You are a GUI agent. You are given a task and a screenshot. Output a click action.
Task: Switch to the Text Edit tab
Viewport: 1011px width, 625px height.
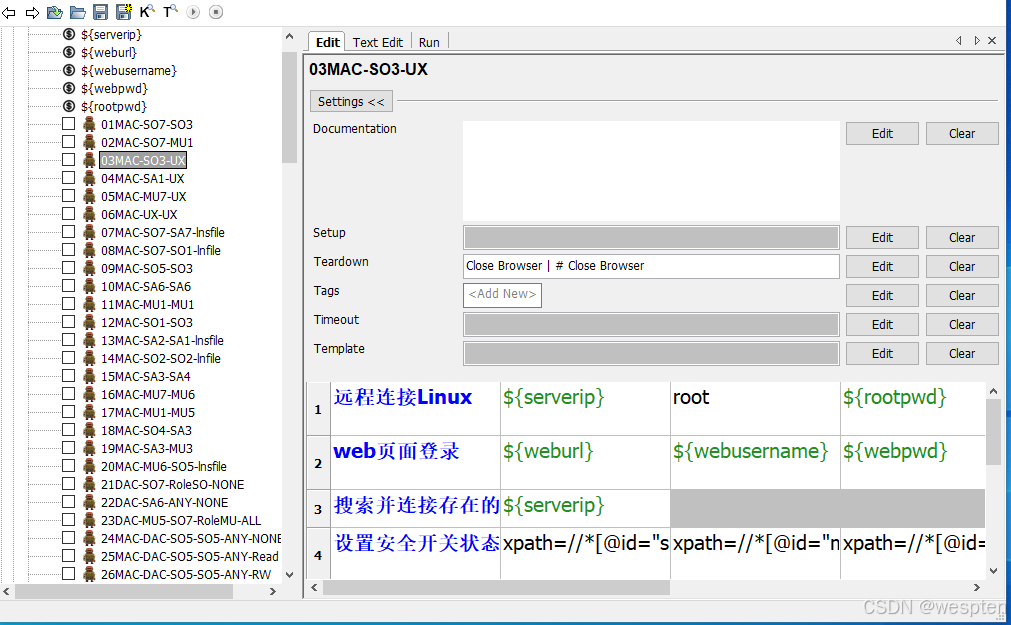(x=377, y=41)
